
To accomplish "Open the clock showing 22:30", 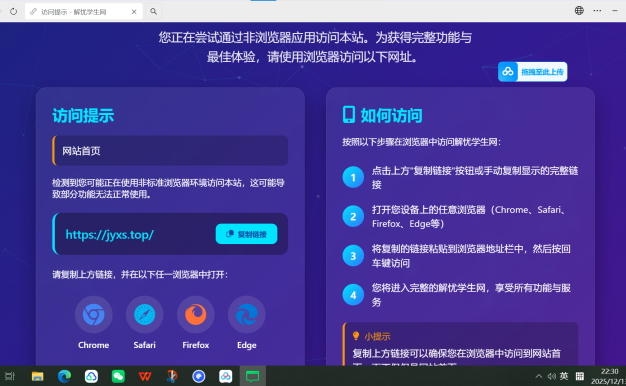I will click(x=608, y=376).
